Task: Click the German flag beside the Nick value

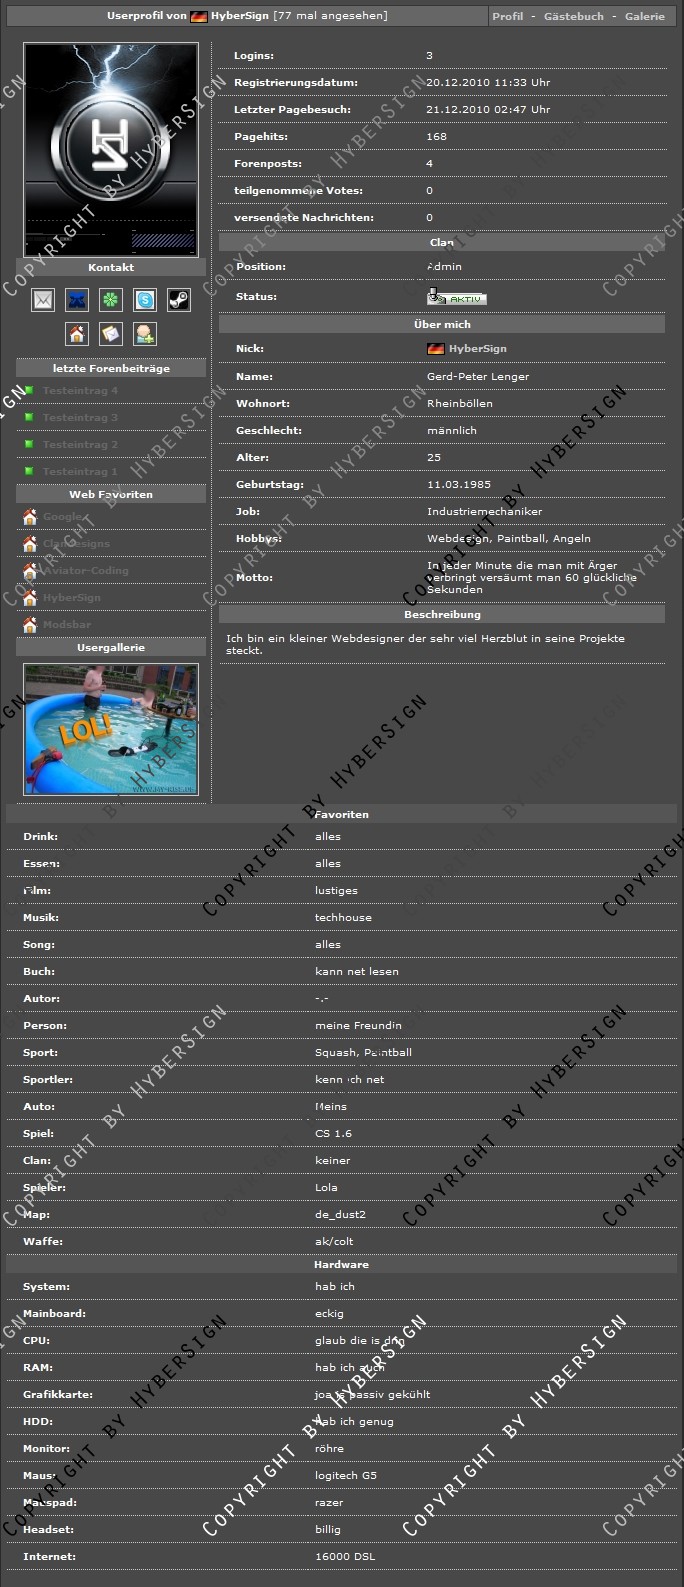Action: [435, 348]
